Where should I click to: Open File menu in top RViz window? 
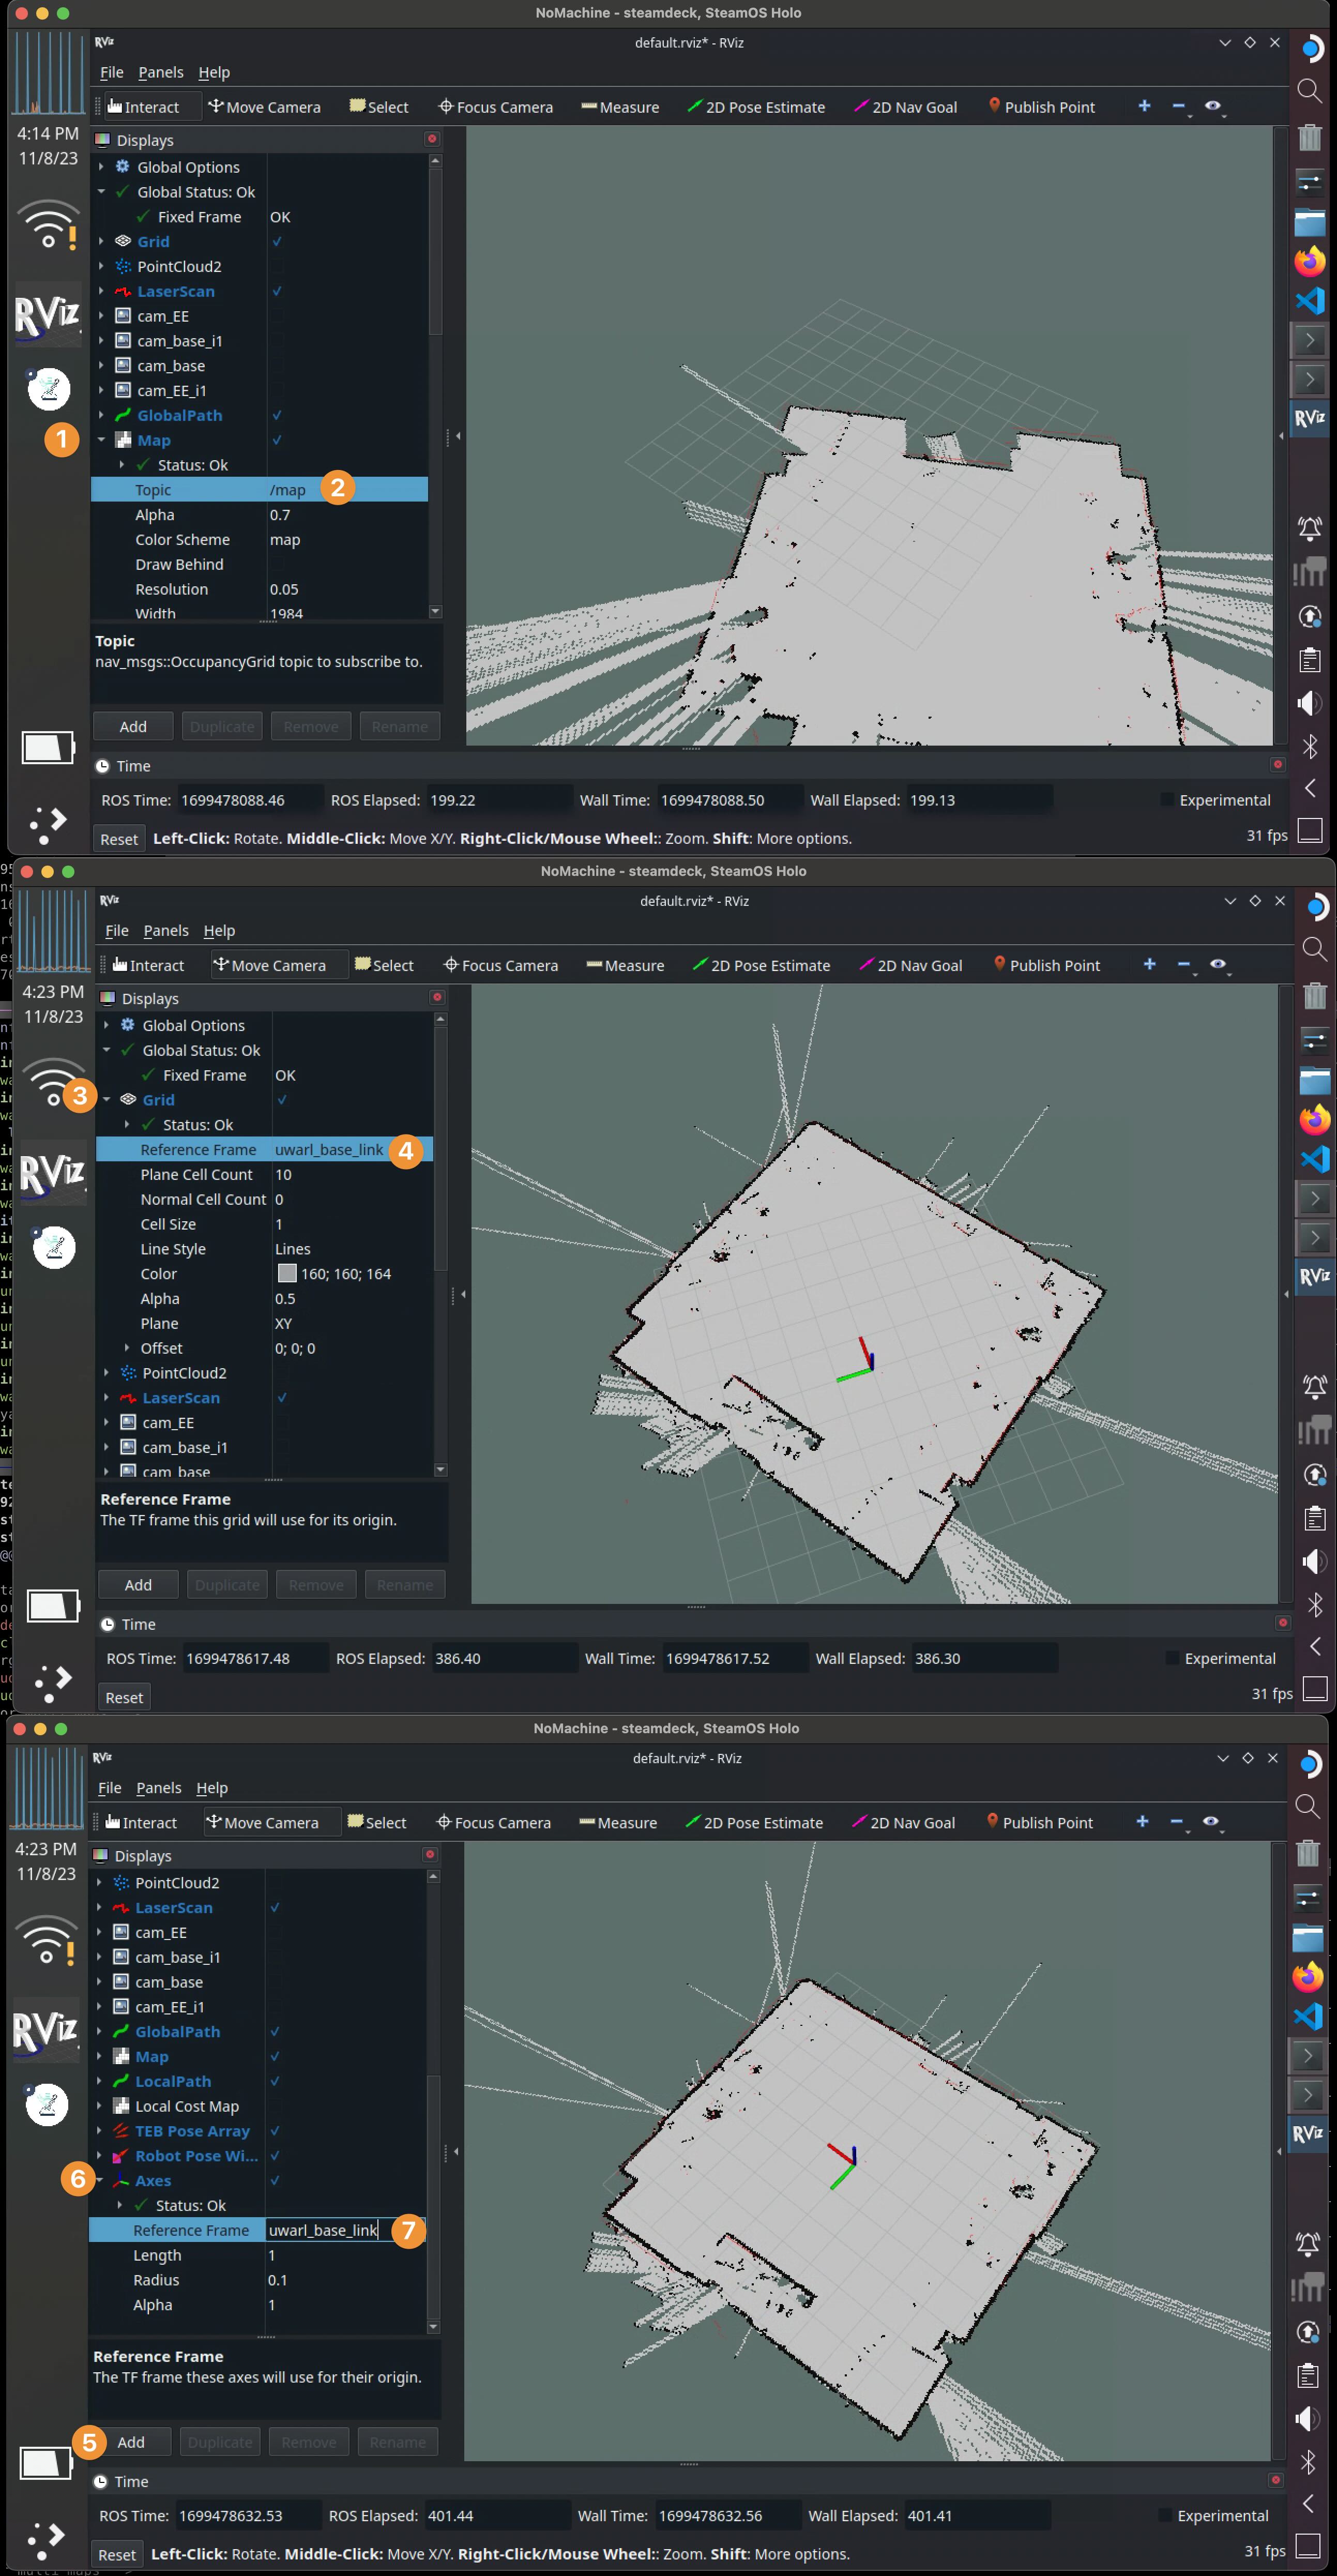pyautogui.click(x=112, y=73)
